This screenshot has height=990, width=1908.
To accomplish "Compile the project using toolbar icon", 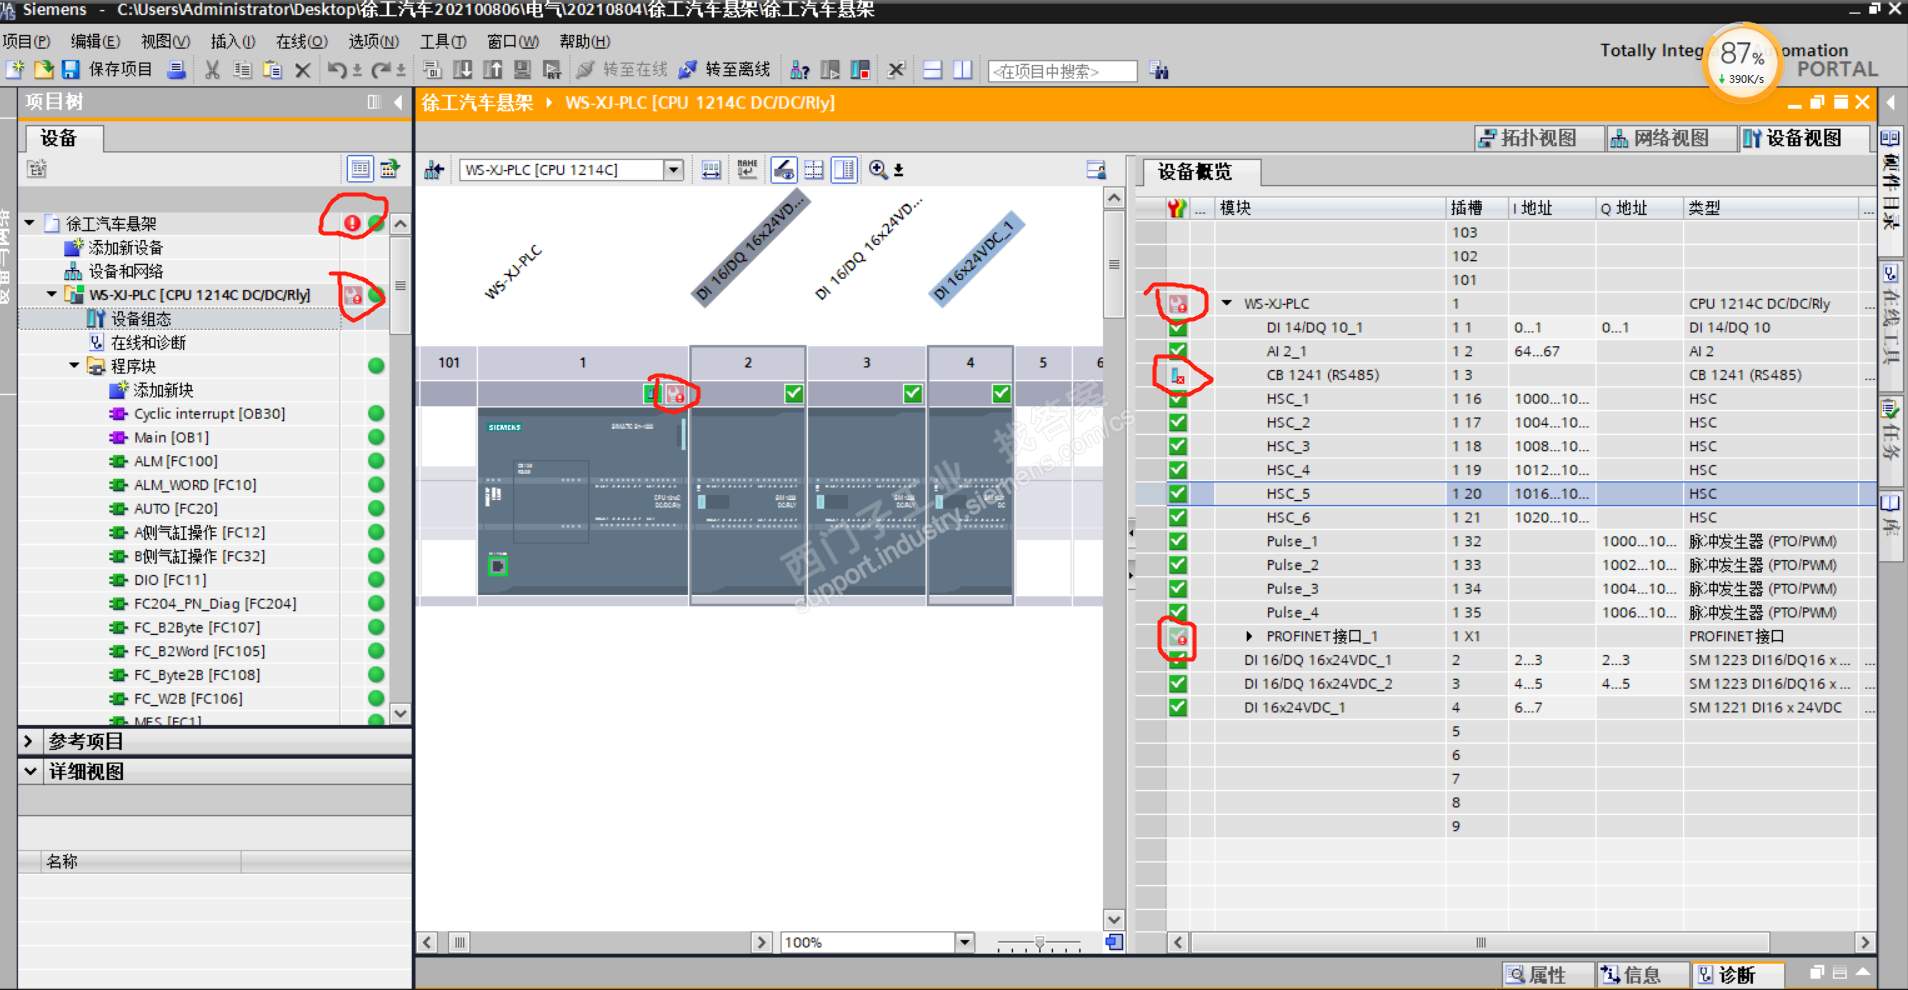I will point(432,70).
